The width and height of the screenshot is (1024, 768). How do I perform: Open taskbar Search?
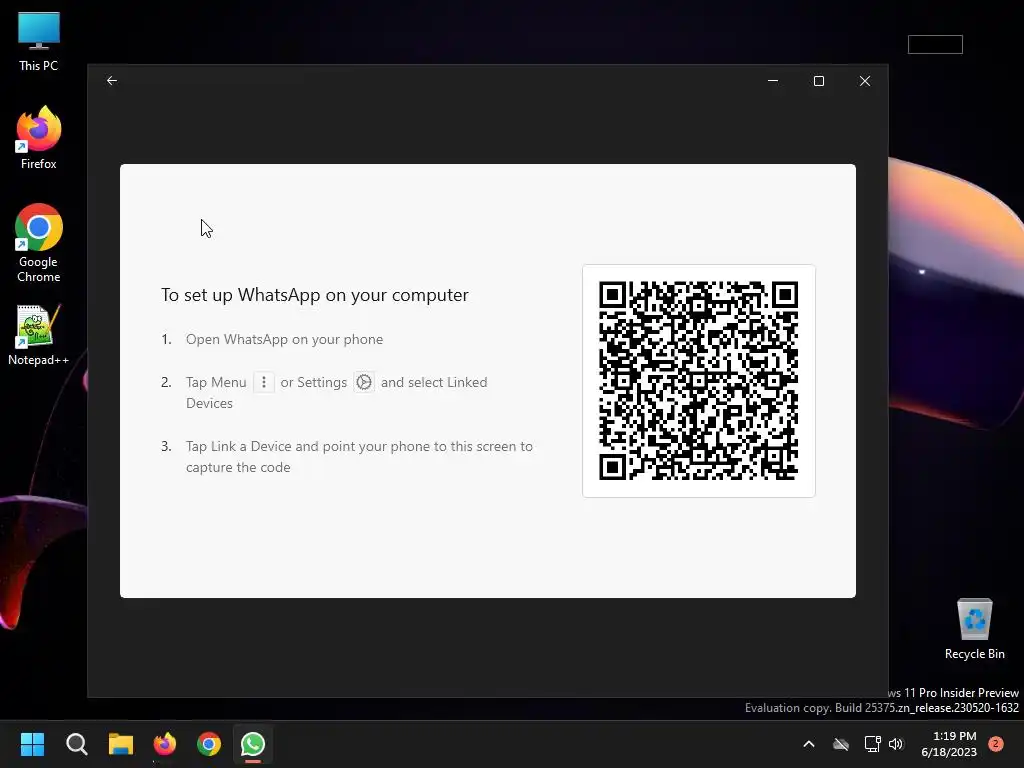click(x=76, y=744)
